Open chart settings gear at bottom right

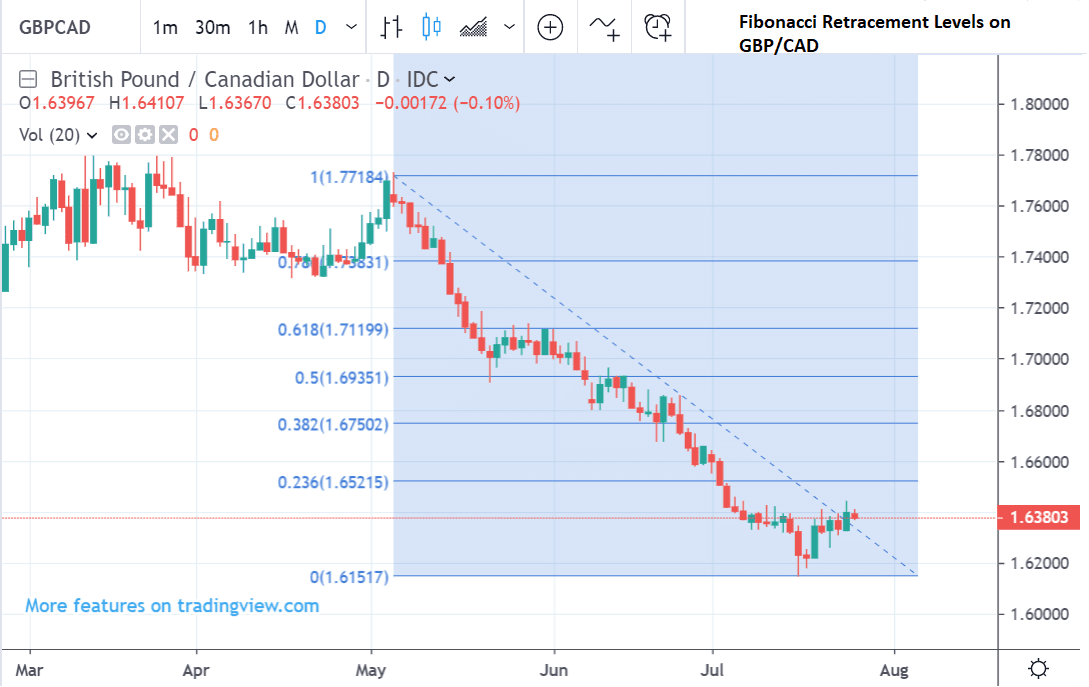[1039, 668]
